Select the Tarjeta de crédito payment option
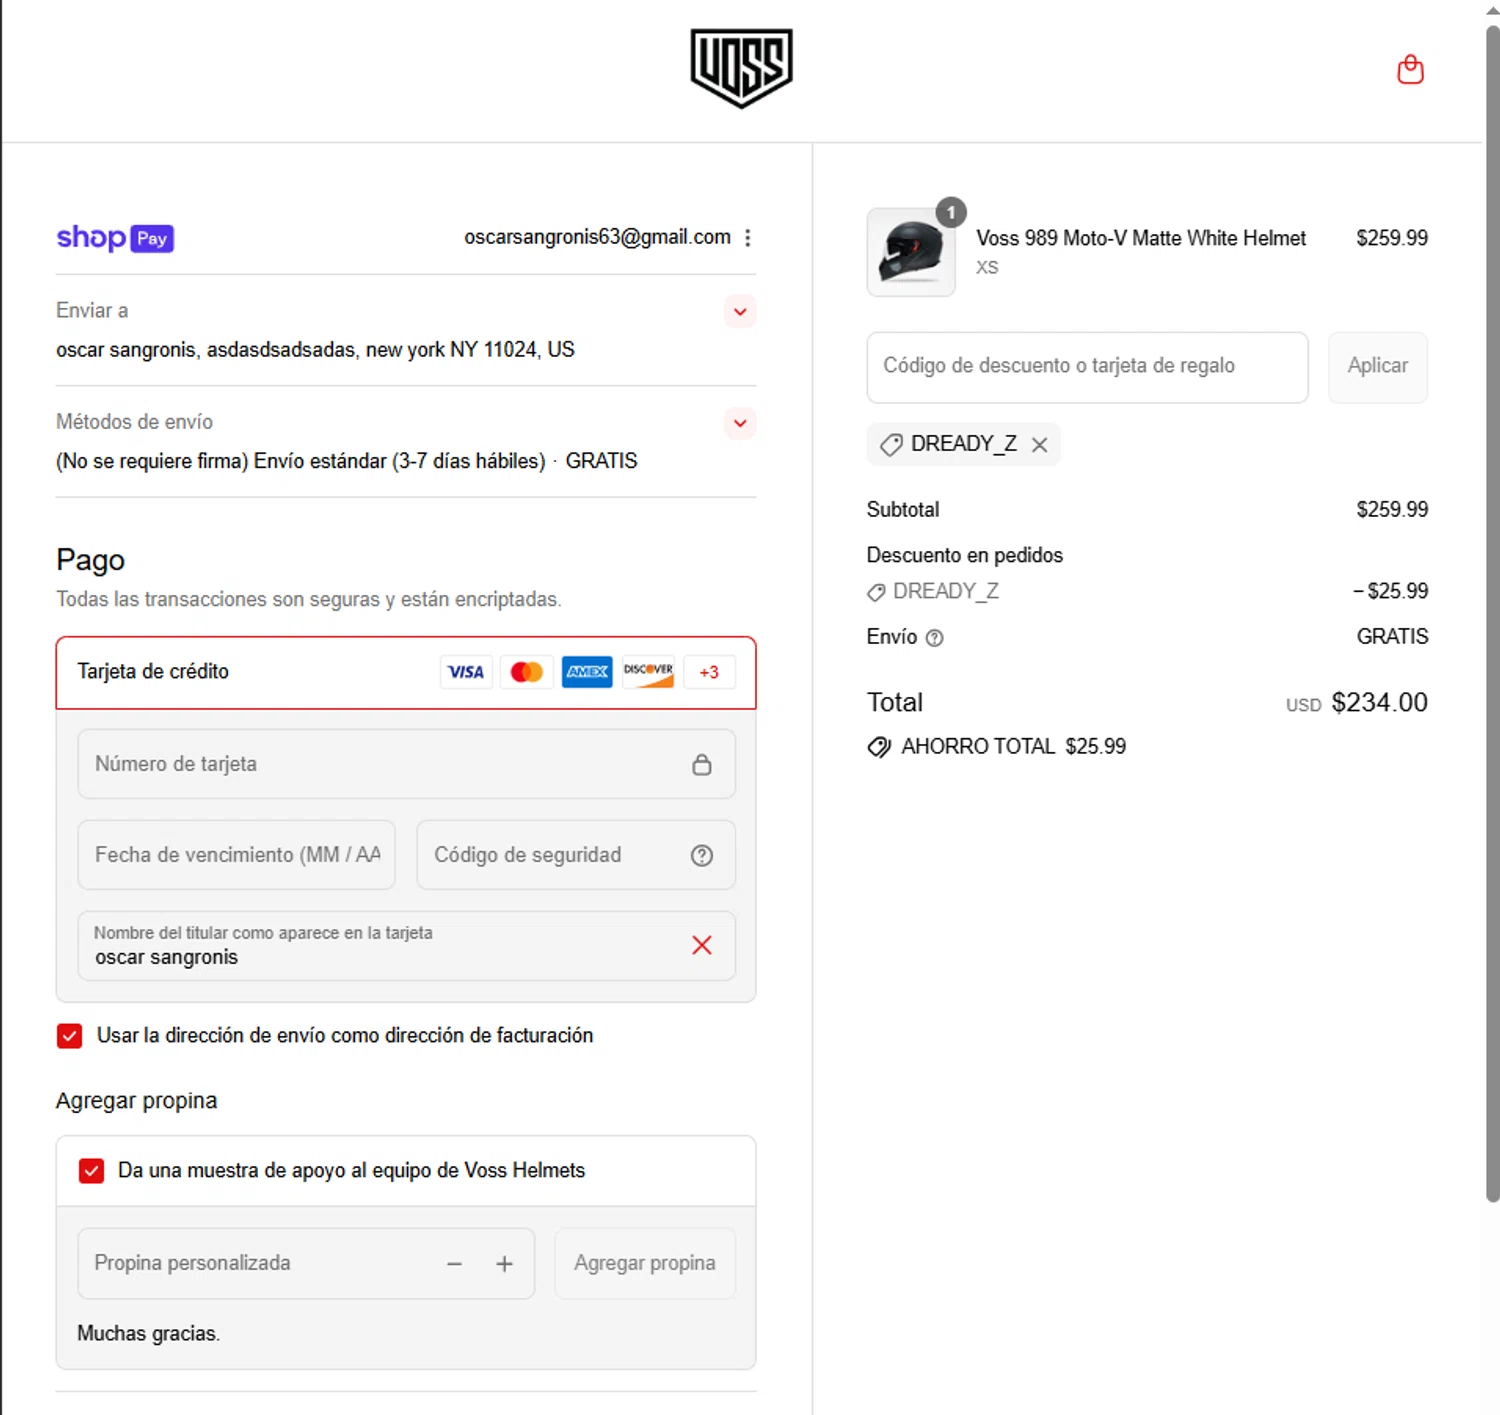This screenshot has height=1415, width=1500. [406, 672]
